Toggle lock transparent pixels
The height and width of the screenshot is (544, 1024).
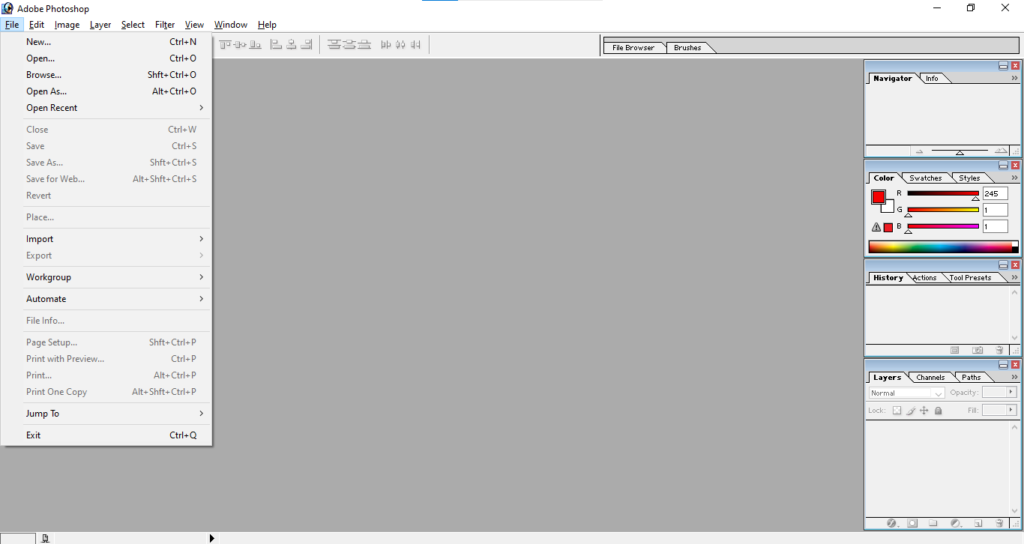[897, 411]
